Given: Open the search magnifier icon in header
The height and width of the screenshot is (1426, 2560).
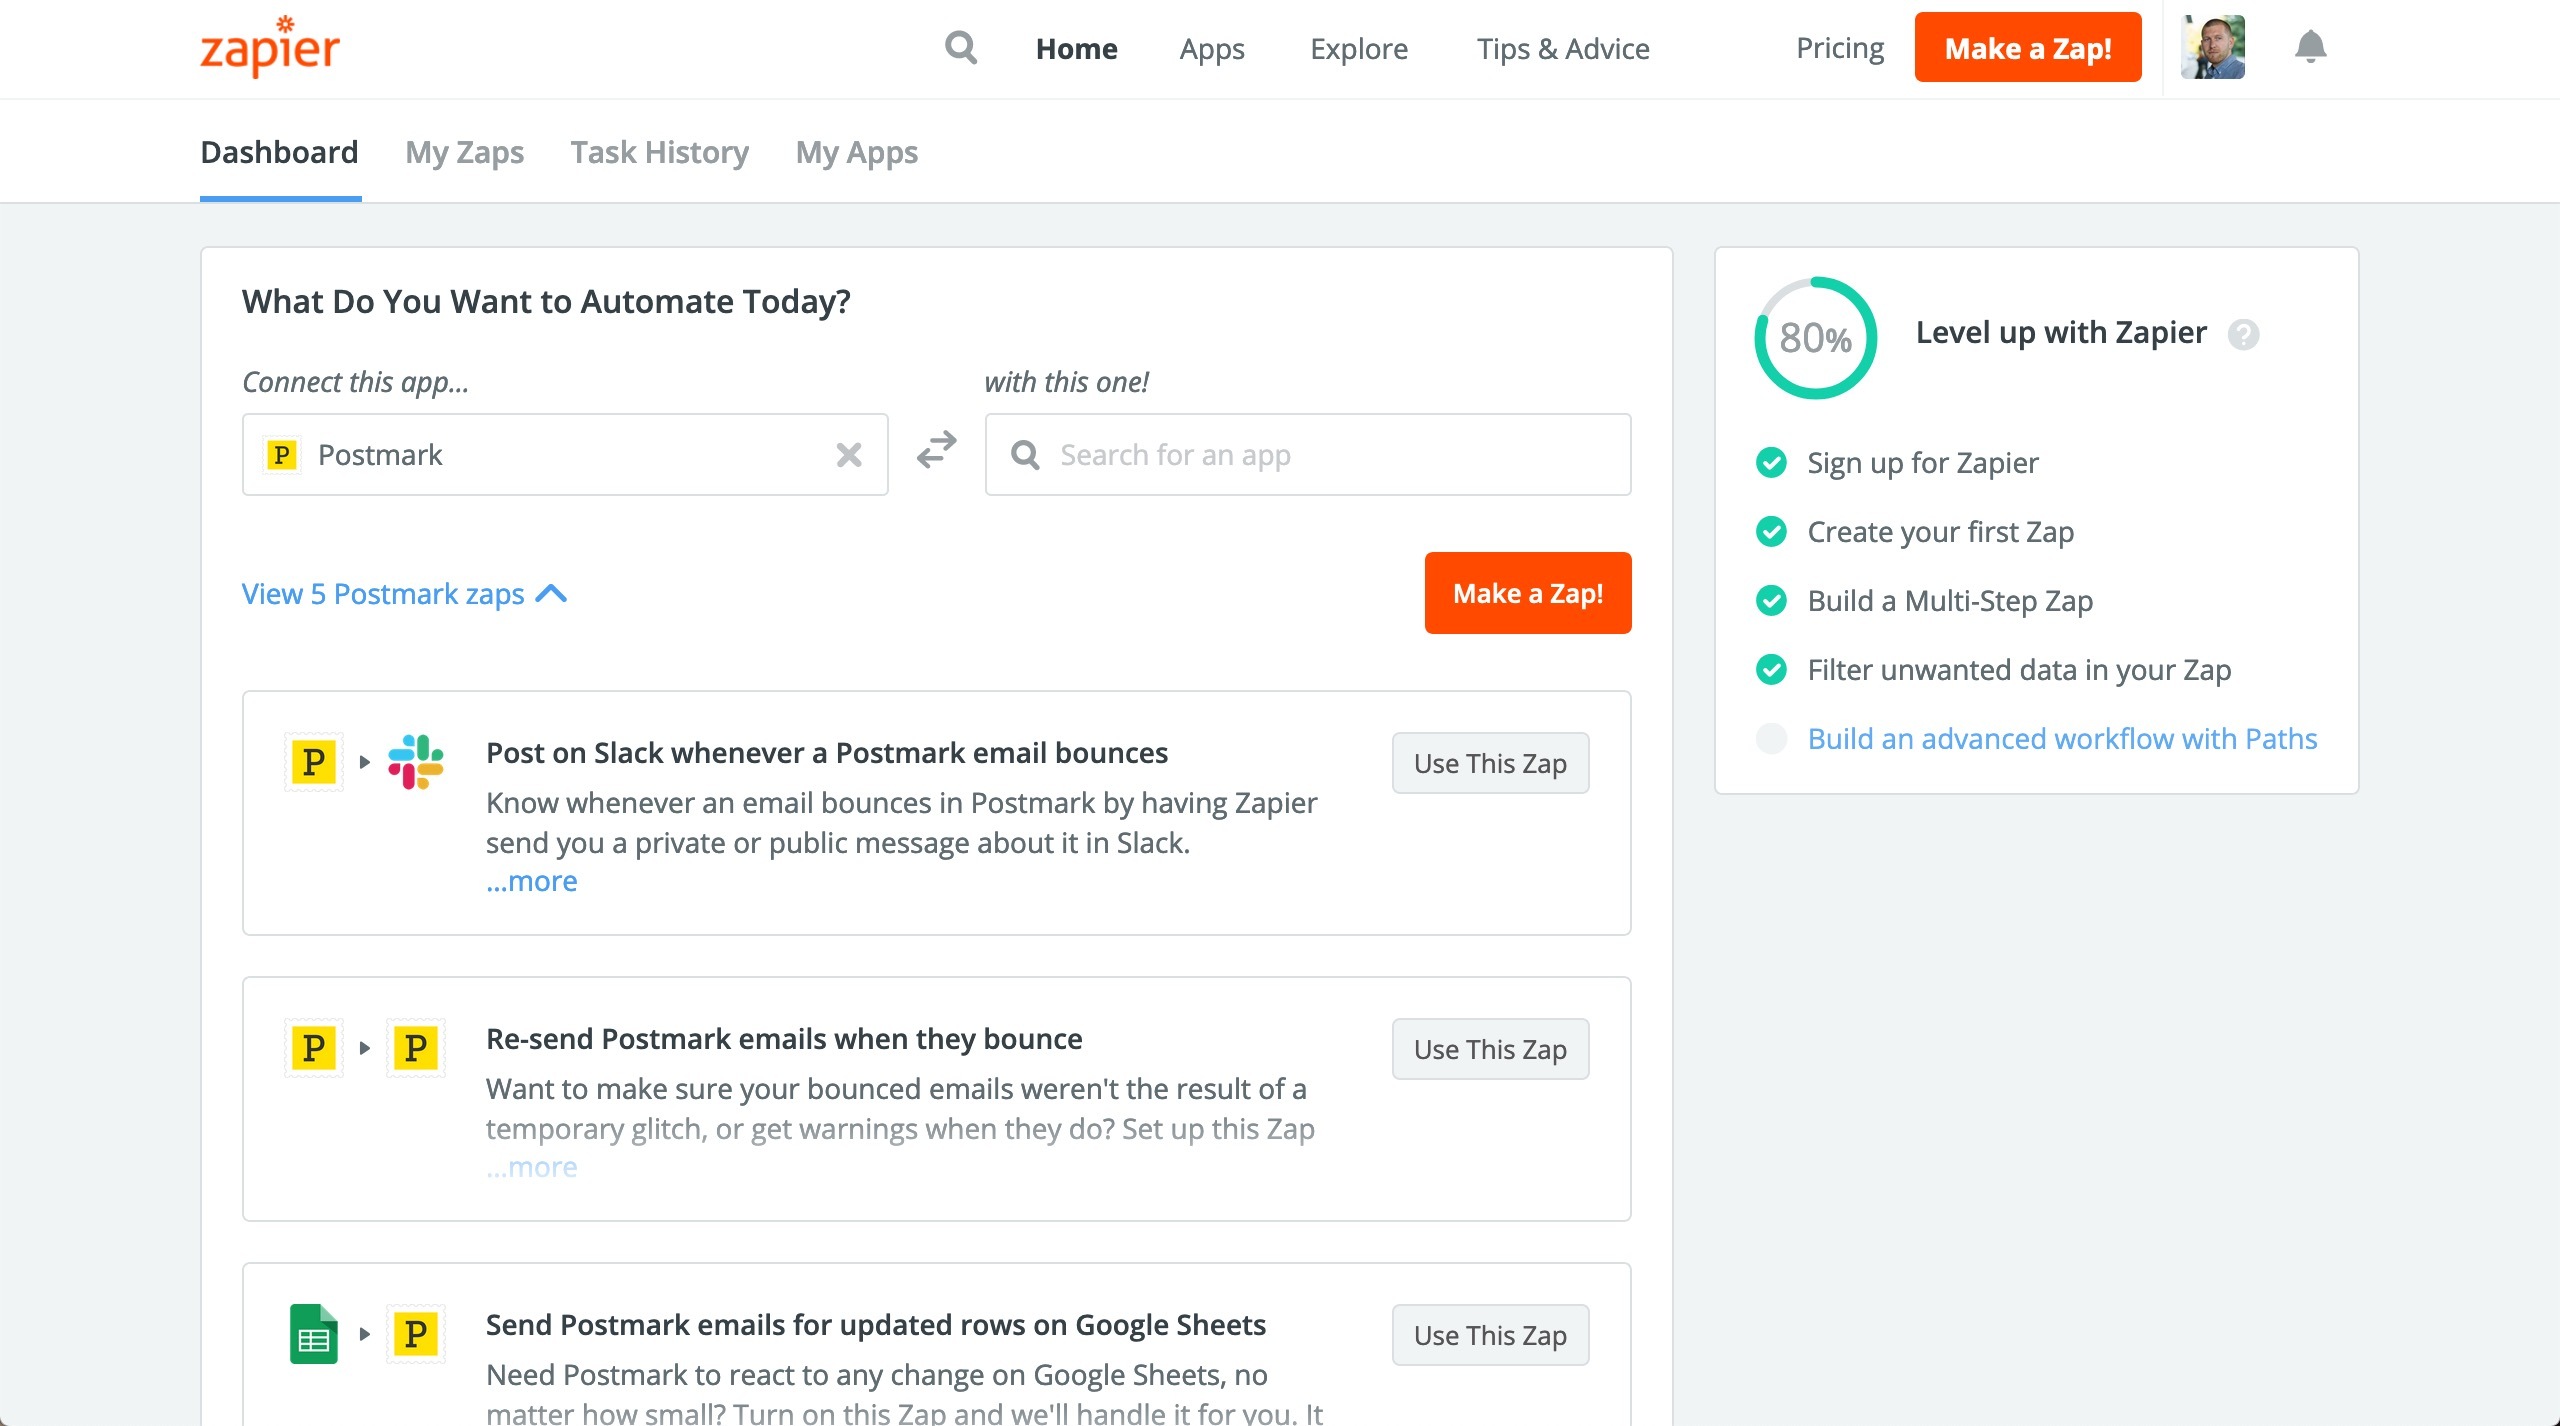Looking at the screenshot, I should 961,47.
